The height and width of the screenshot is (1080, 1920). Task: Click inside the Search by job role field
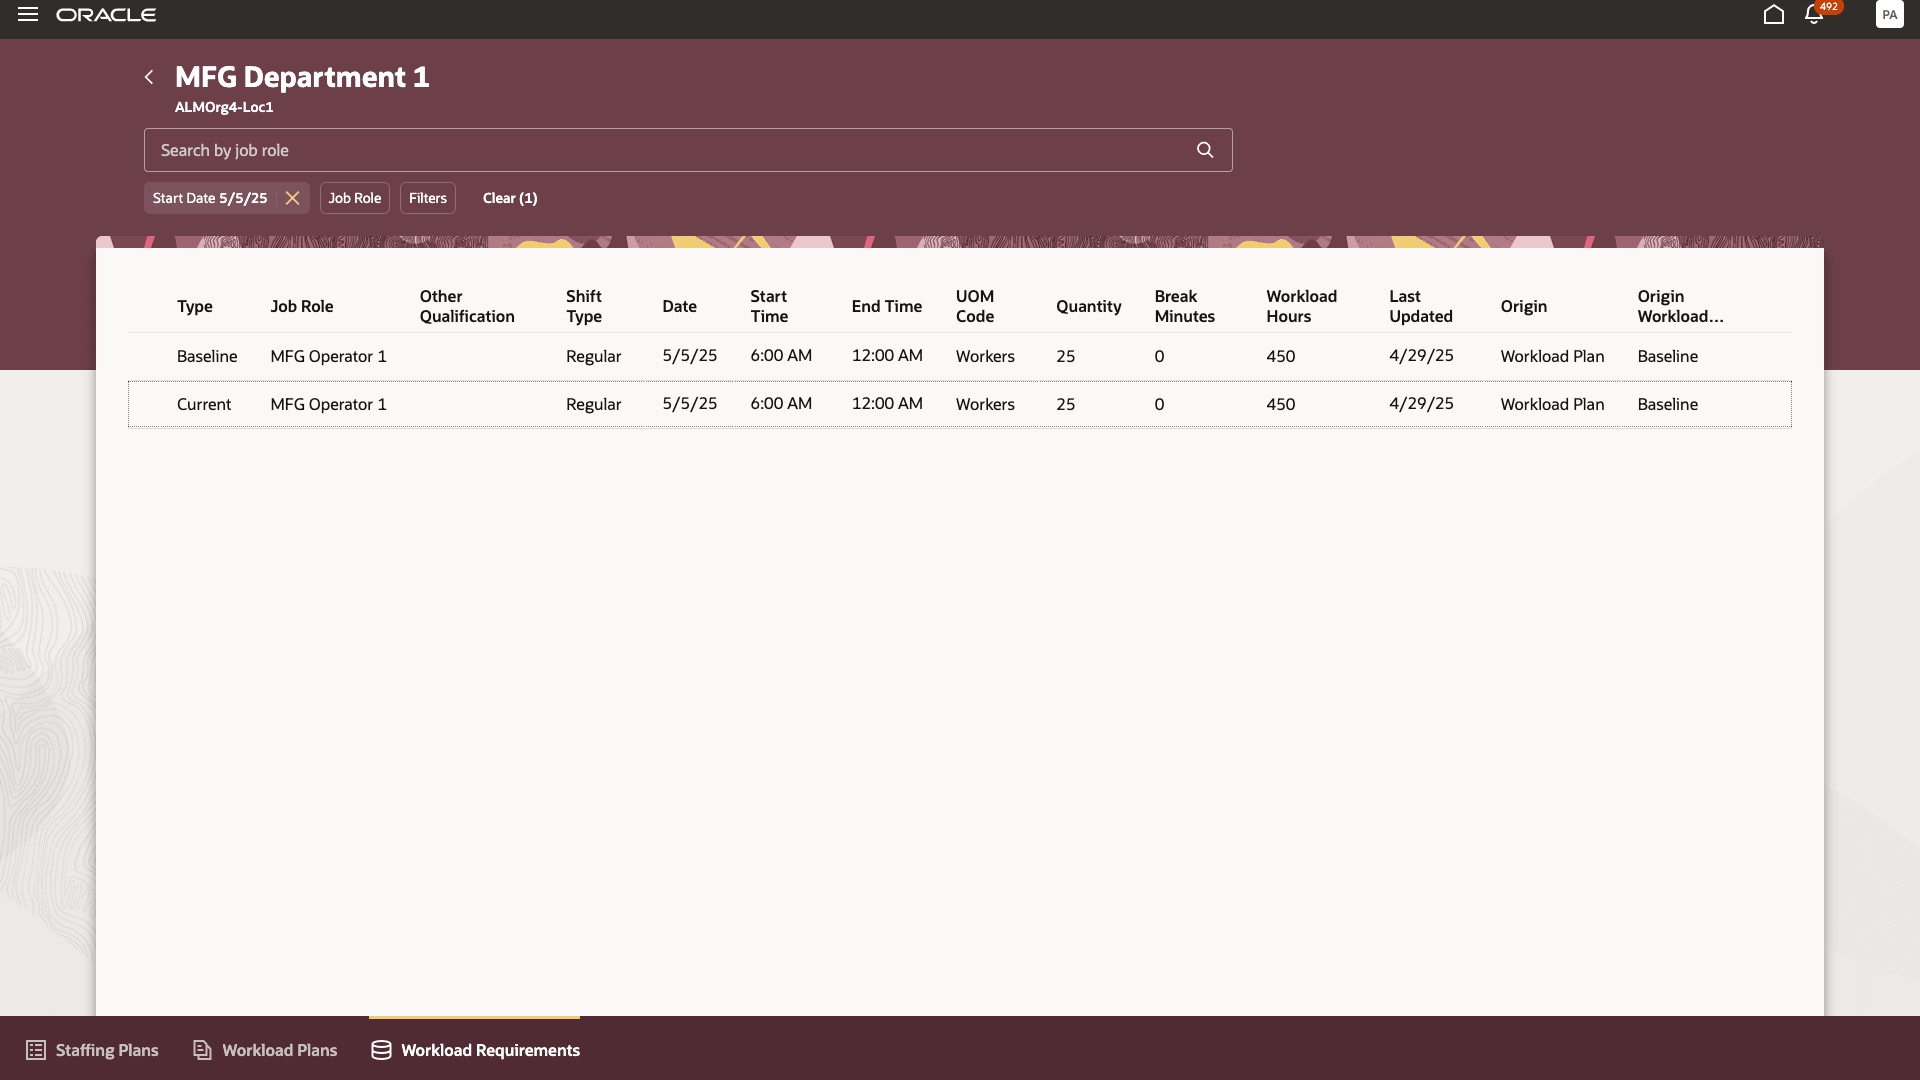(660, 149)
